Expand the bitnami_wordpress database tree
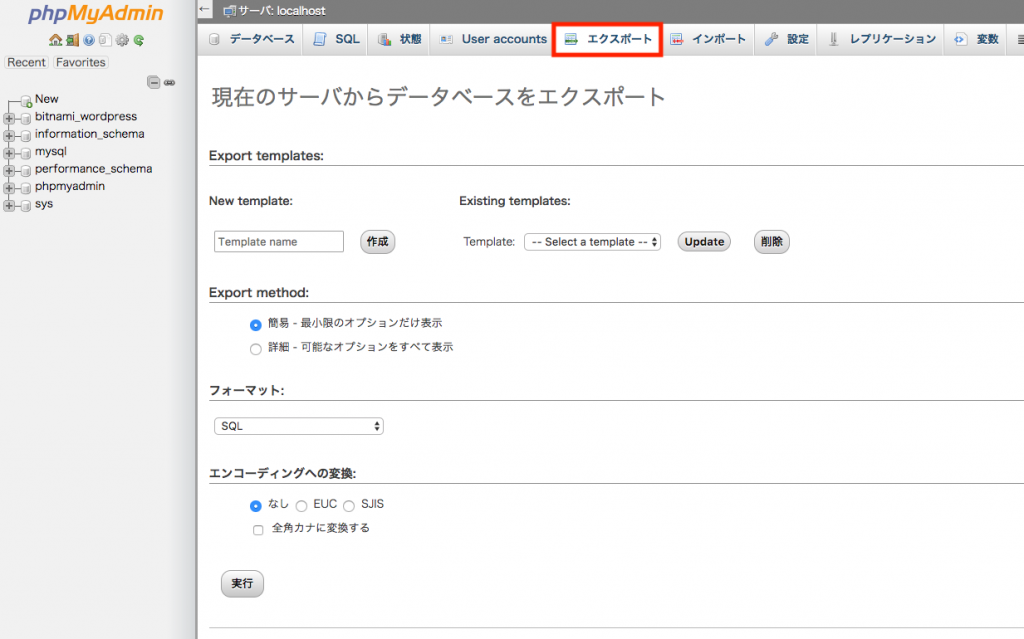Screen dimensions: 1024x639 coord(9,117)
